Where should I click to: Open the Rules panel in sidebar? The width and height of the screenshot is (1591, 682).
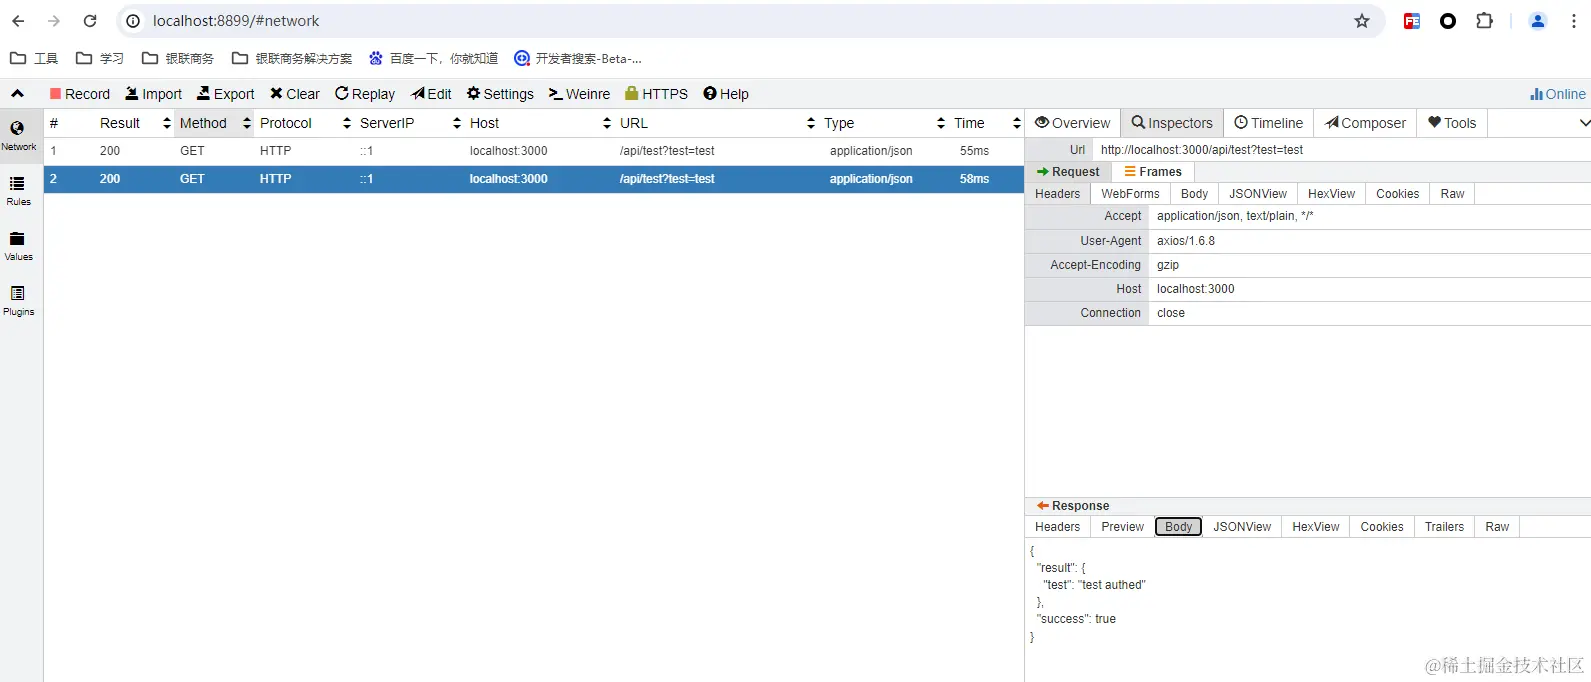click(x=18, y=191)
